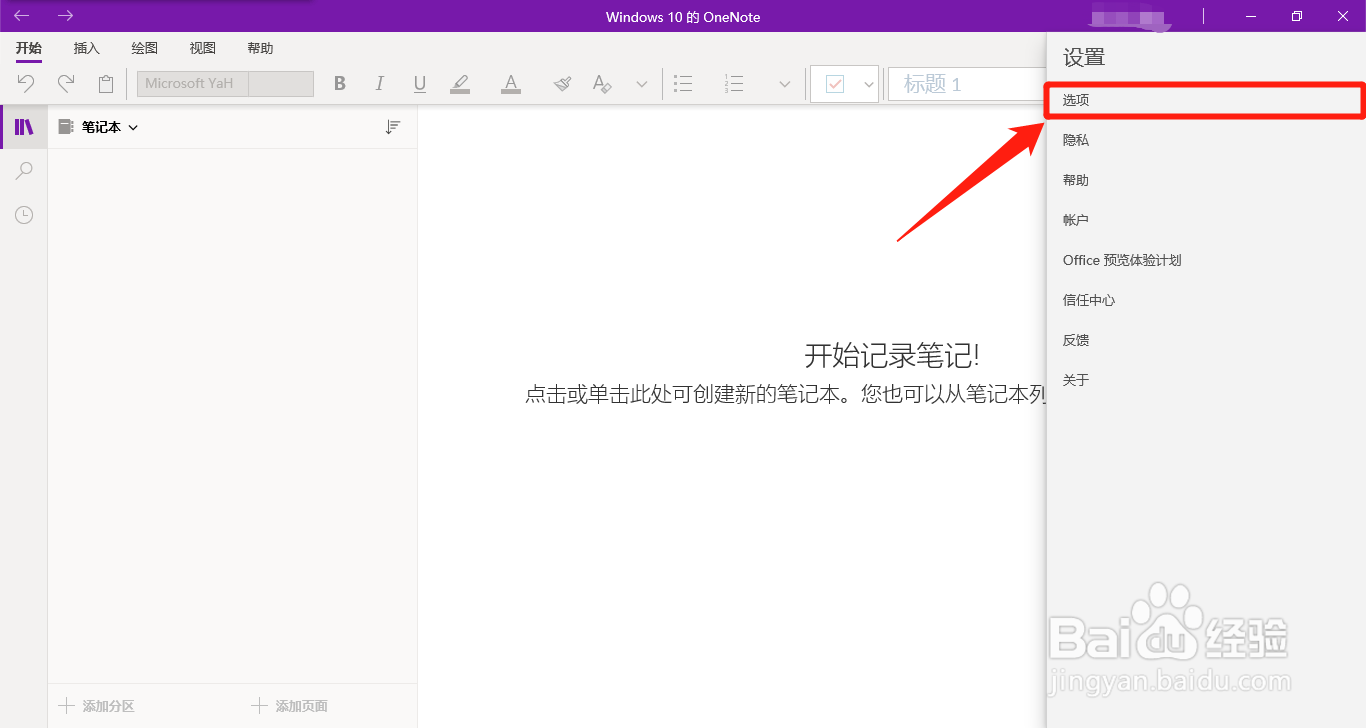Toggle bold formatting
Viewport: 1366px width, 728px height.
[x=340, y=84]
